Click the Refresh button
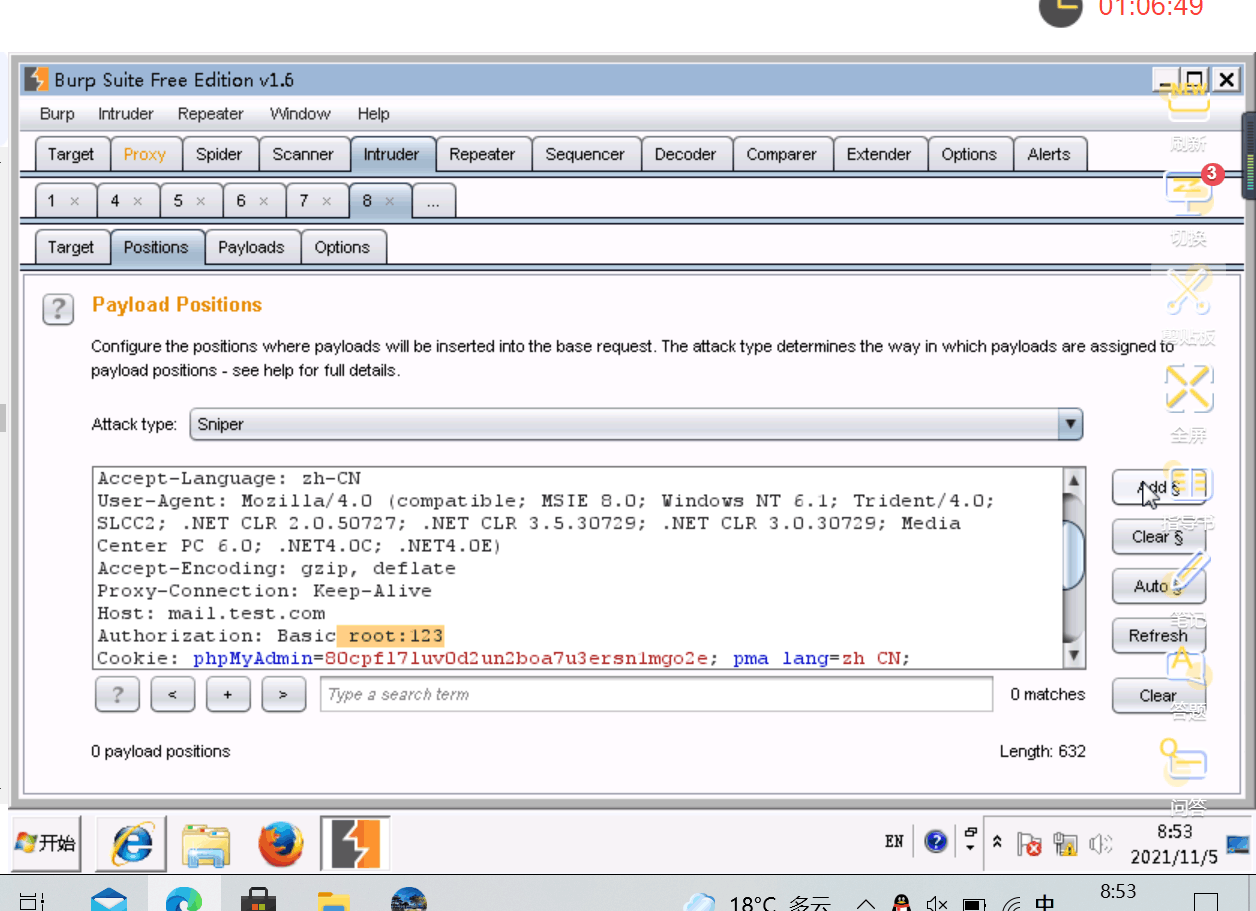The width and height of the screenshot is (1256, 911). click(x=1159, y=635)
